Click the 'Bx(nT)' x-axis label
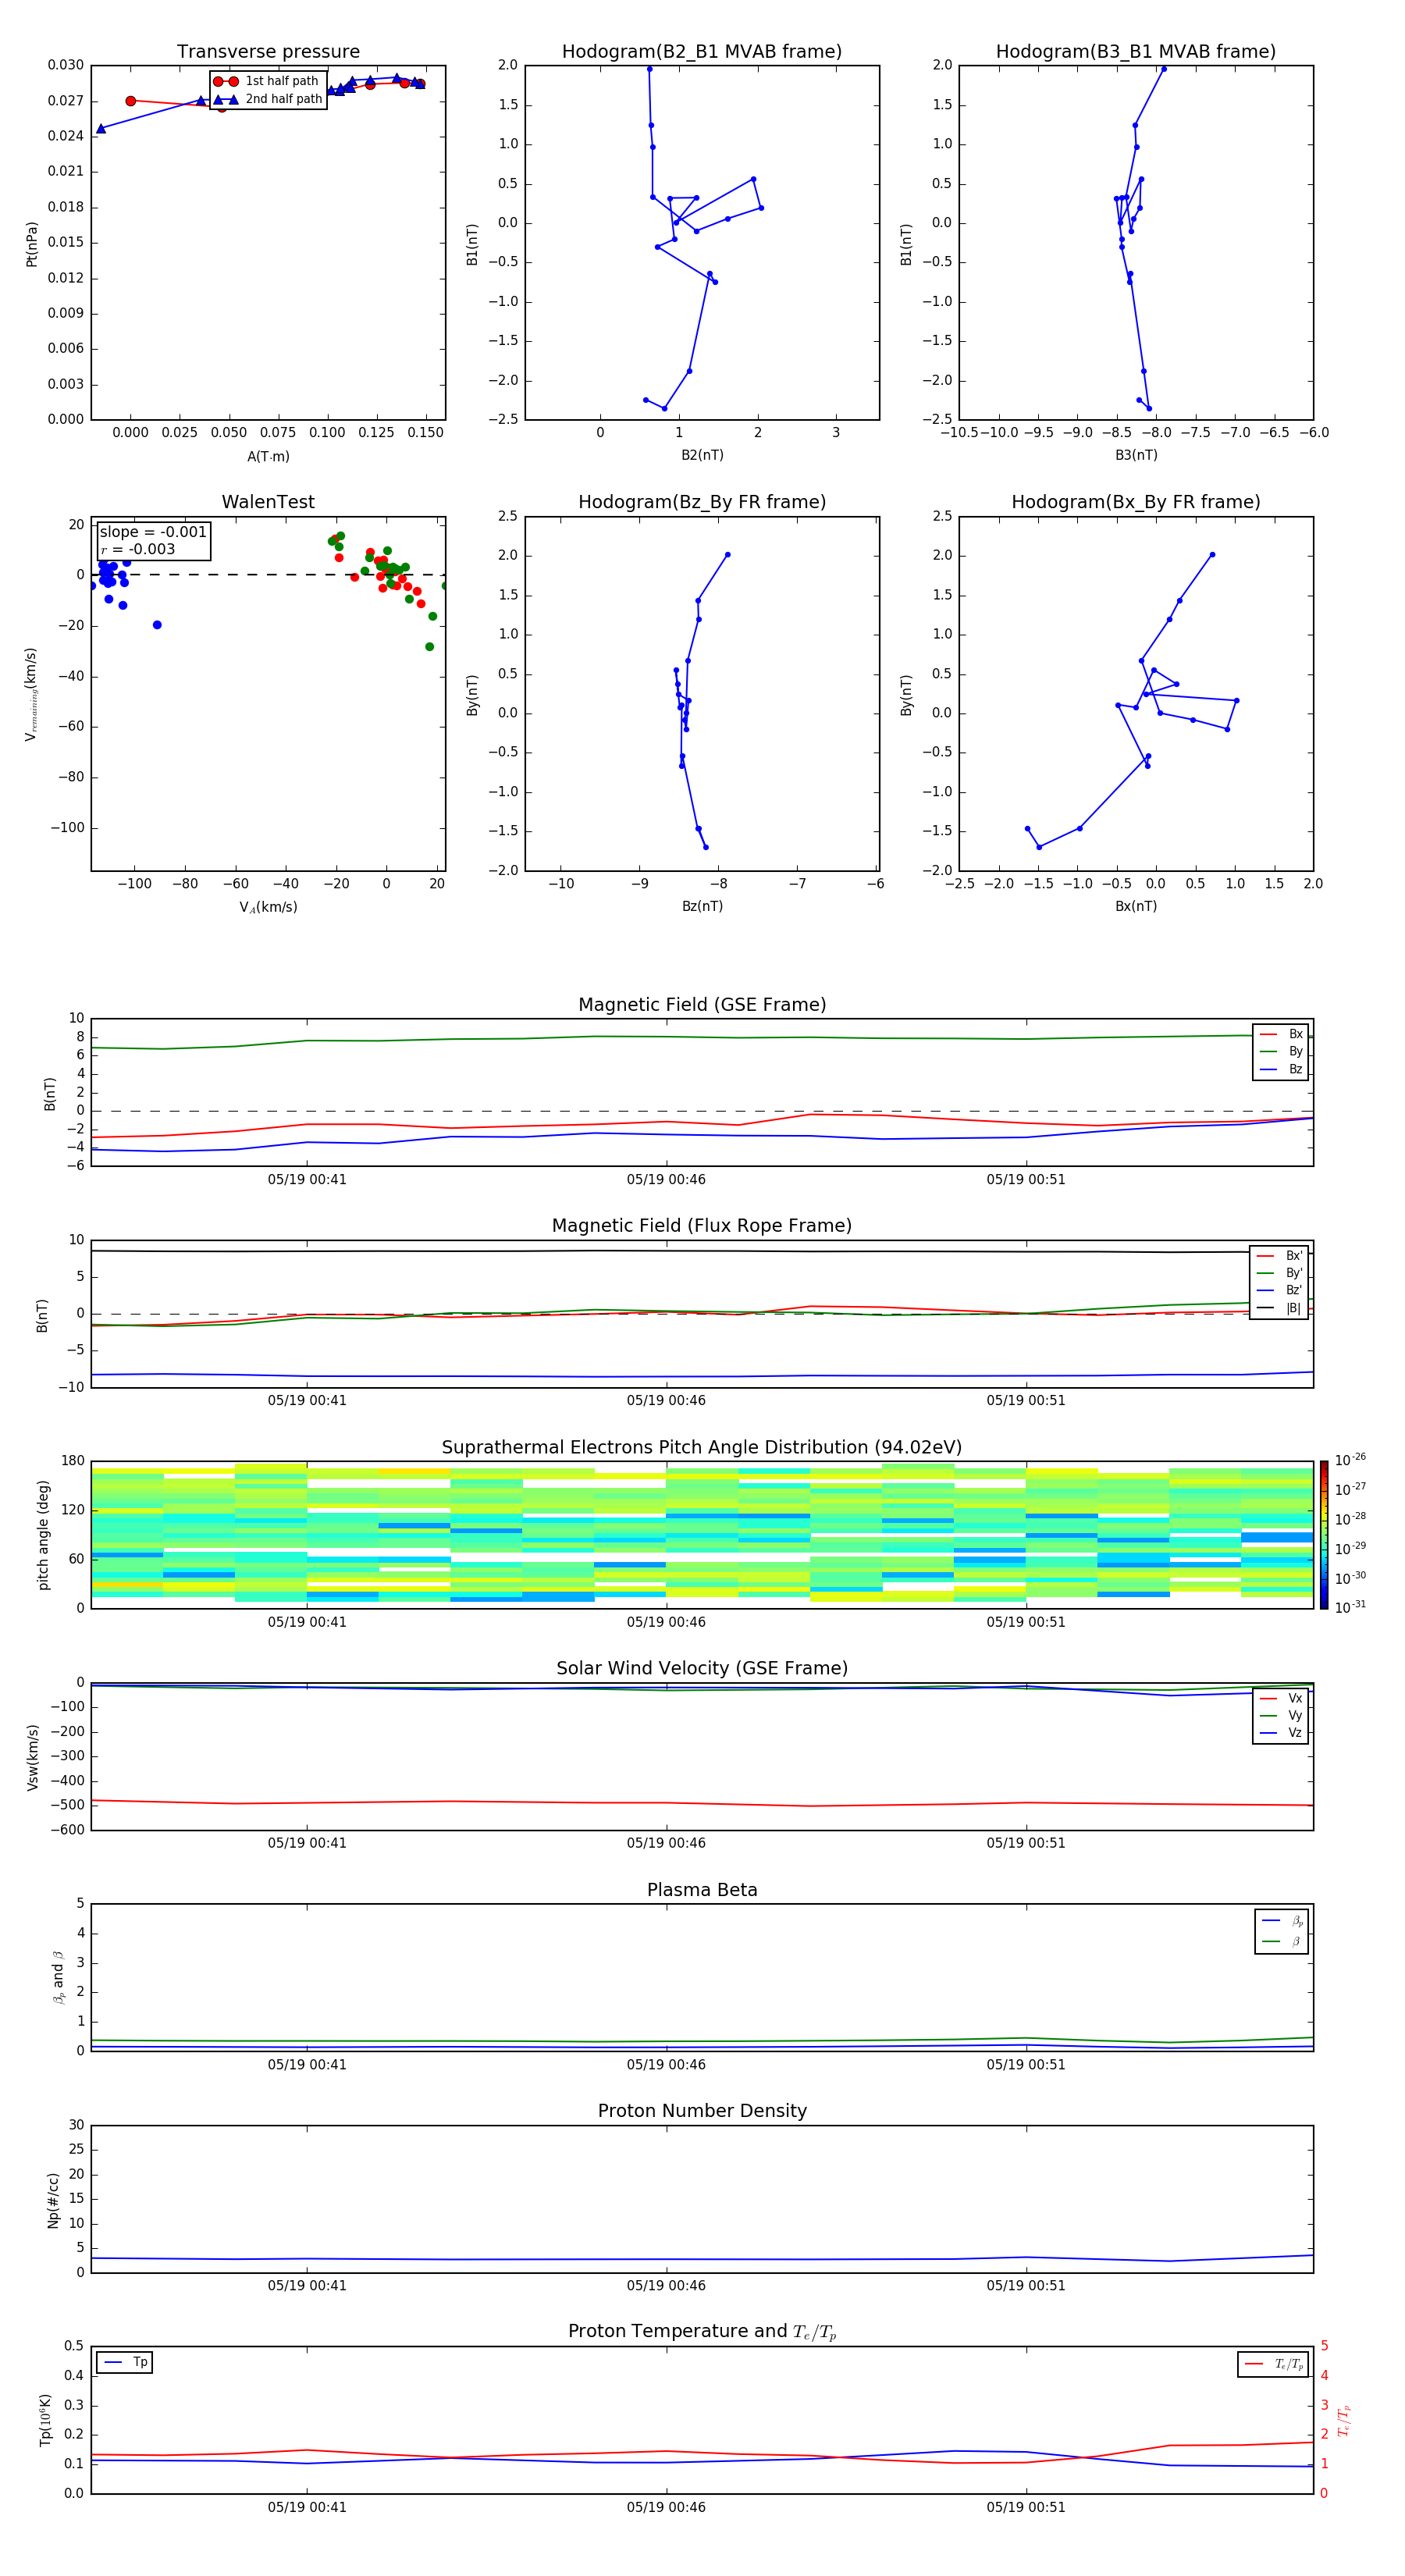This screenshot has height=2576, width=1405. pos(1136,906)
